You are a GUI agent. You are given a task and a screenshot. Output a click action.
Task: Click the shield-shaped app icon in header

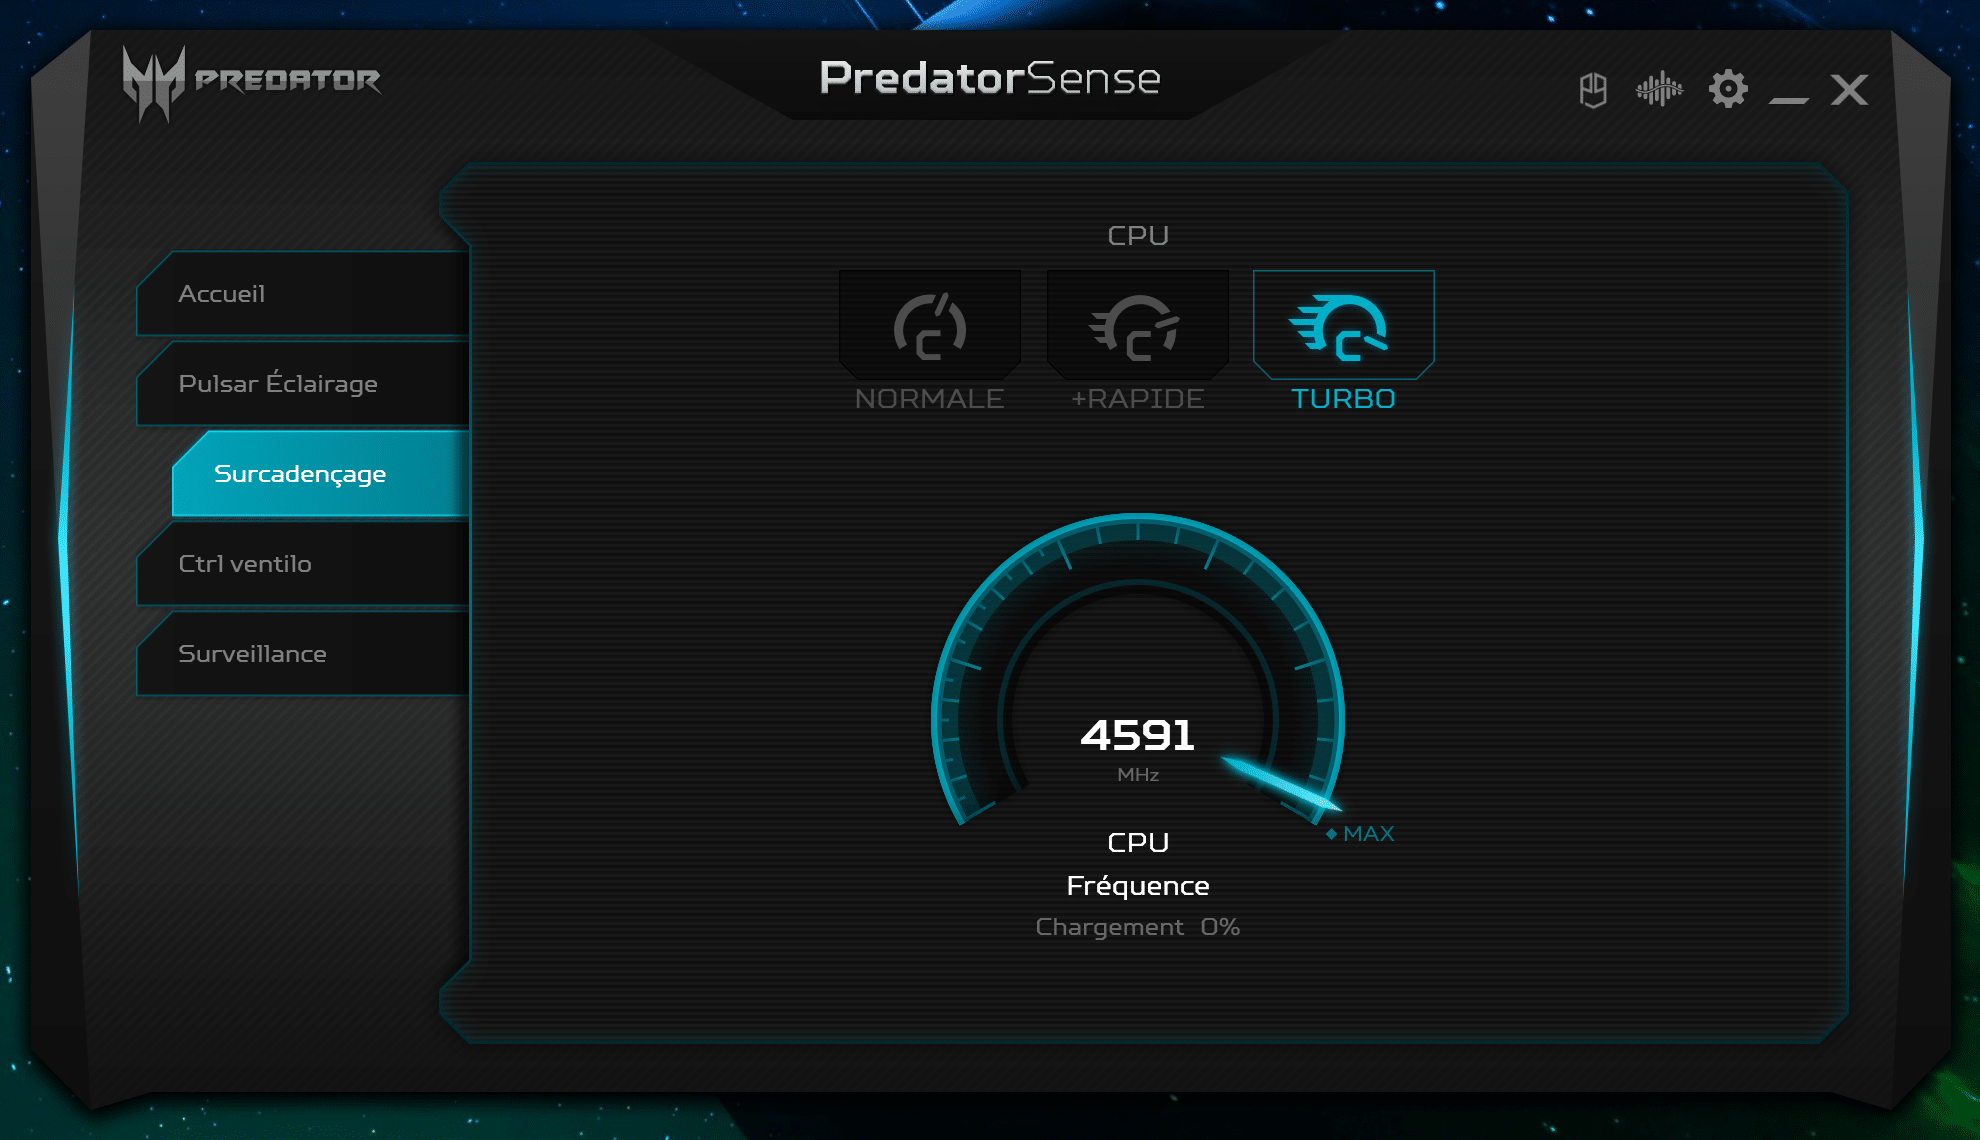tap(1593, 90)
